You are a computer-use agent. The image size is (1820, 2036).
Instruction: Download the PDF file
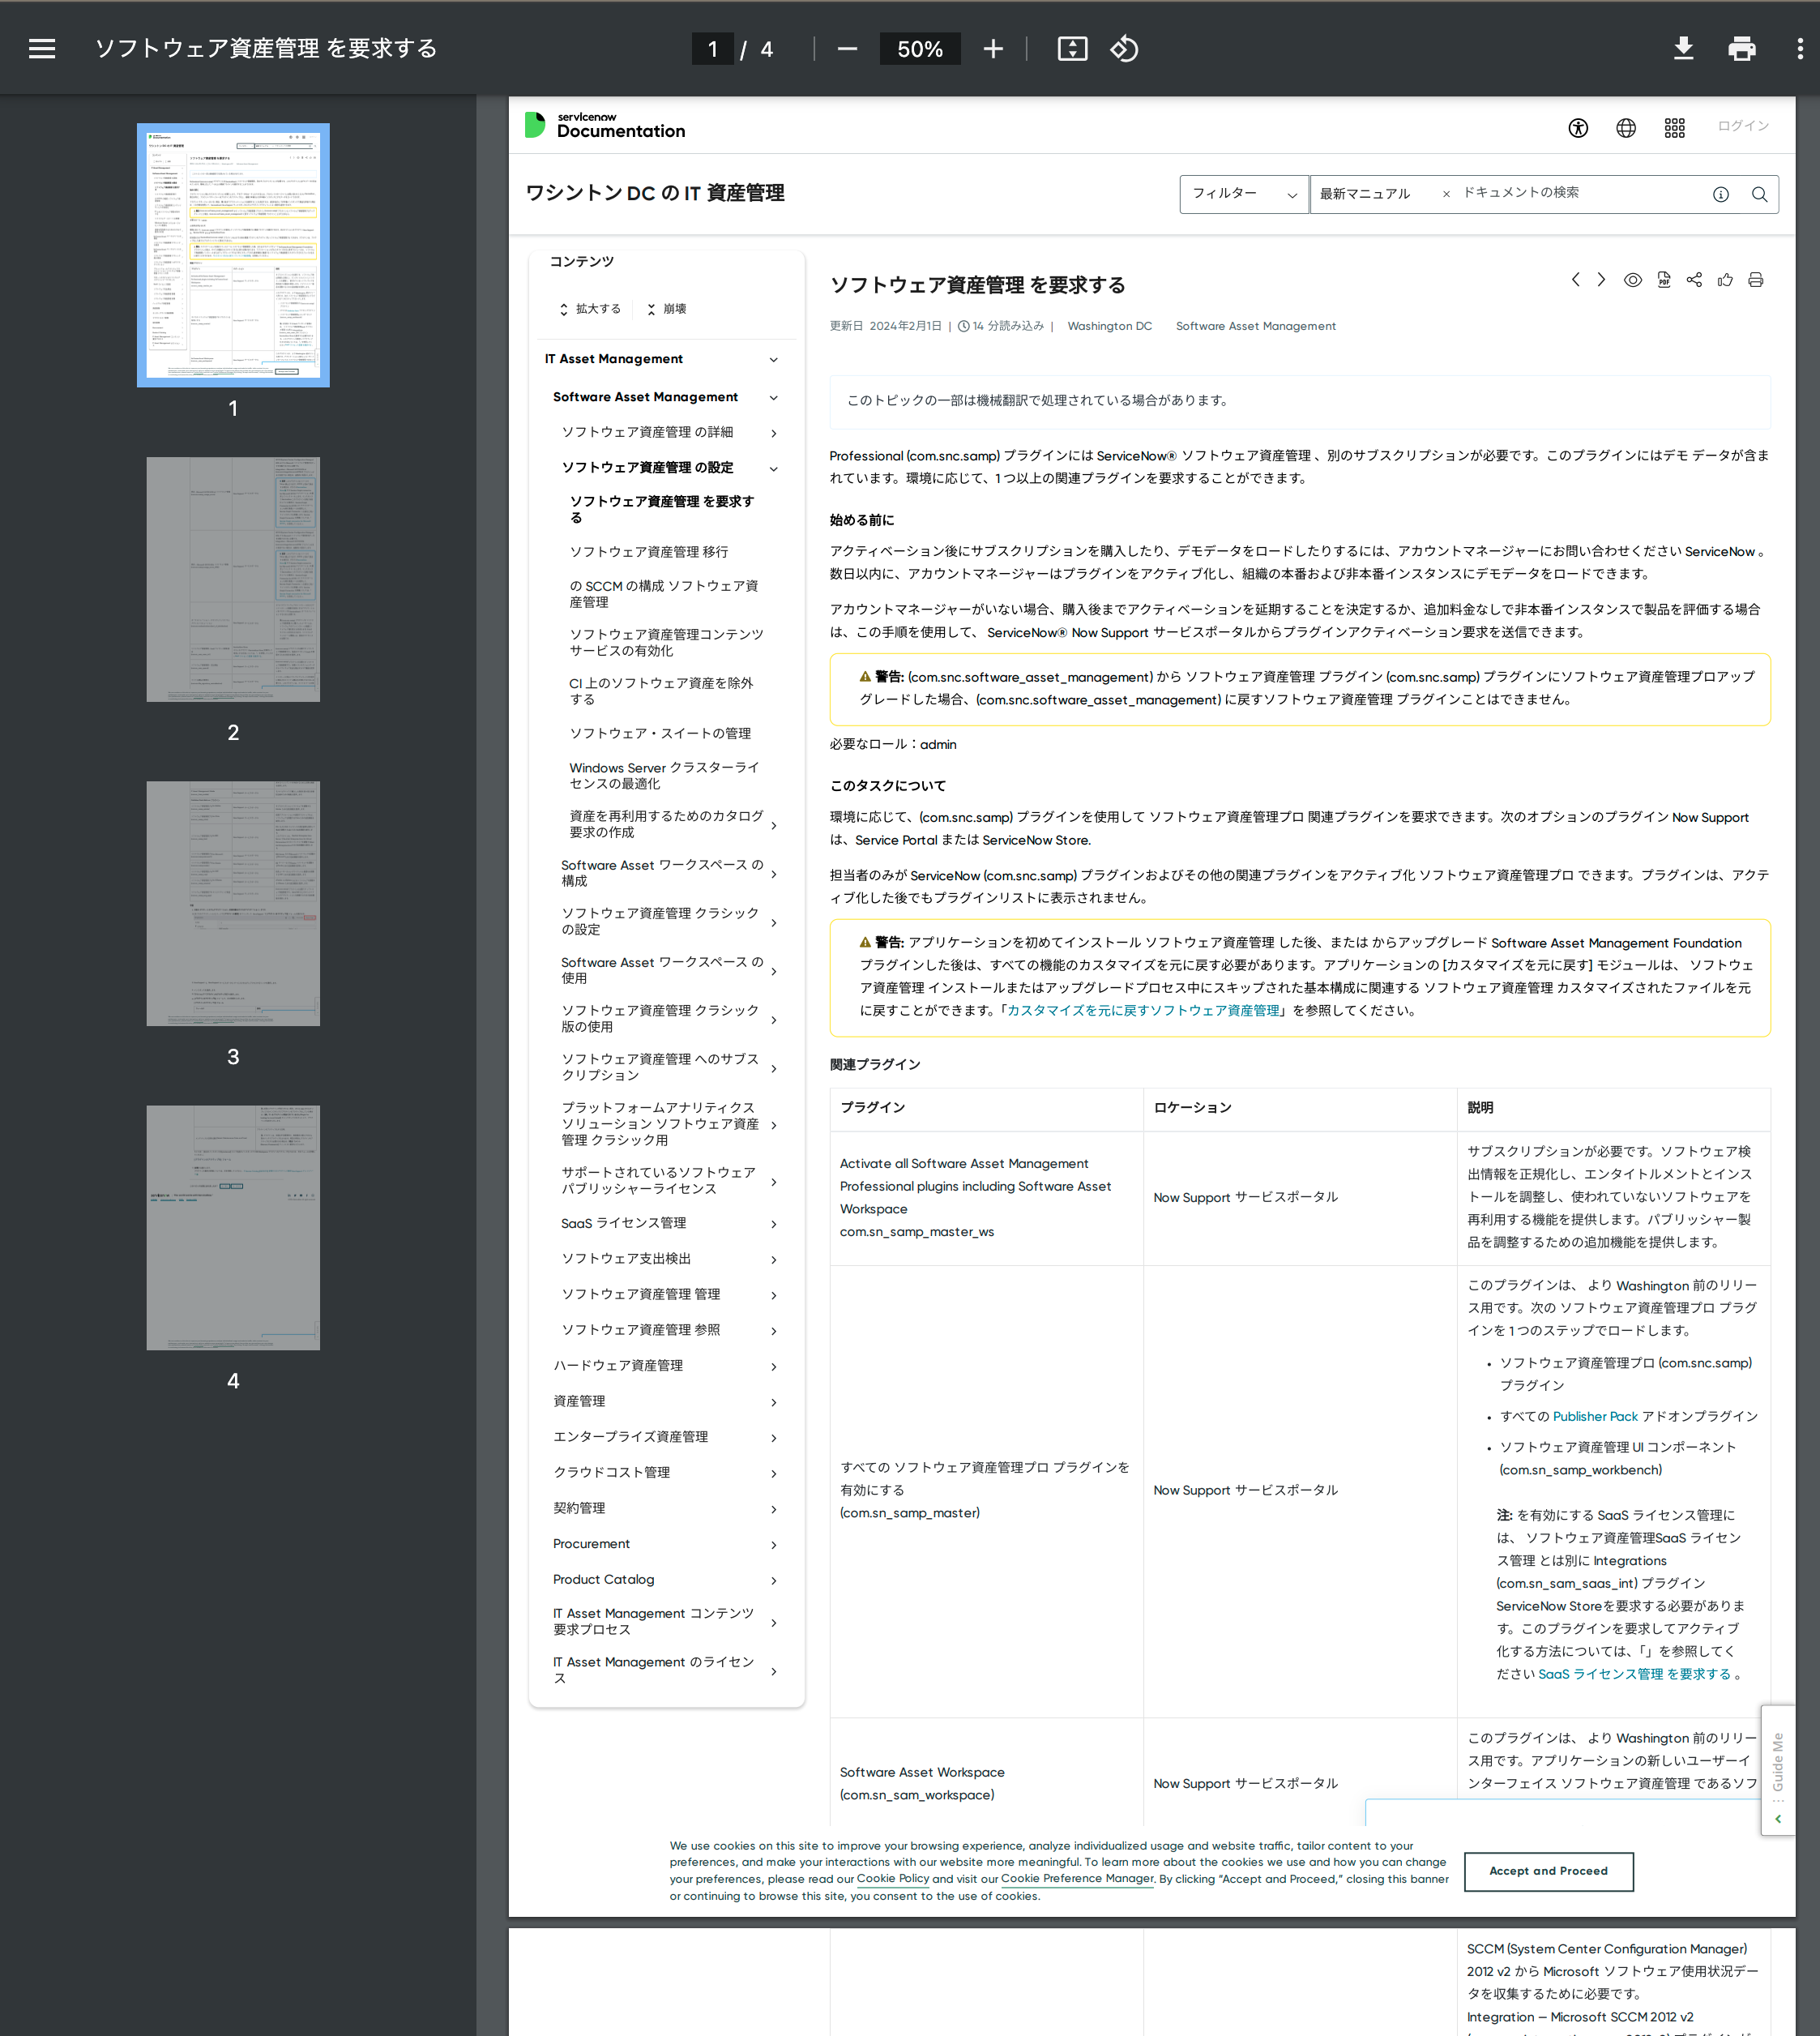(1683, 49)
